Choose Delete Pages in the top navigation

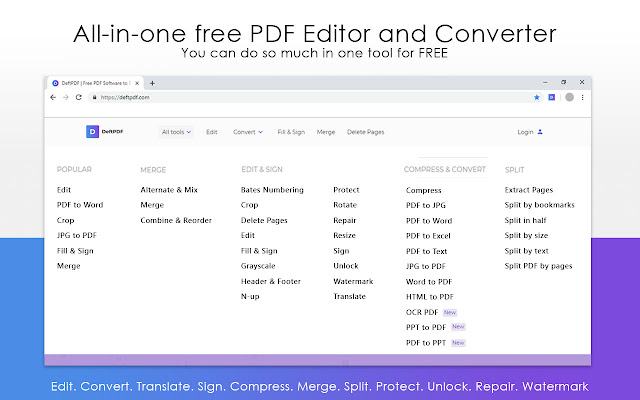364,132
